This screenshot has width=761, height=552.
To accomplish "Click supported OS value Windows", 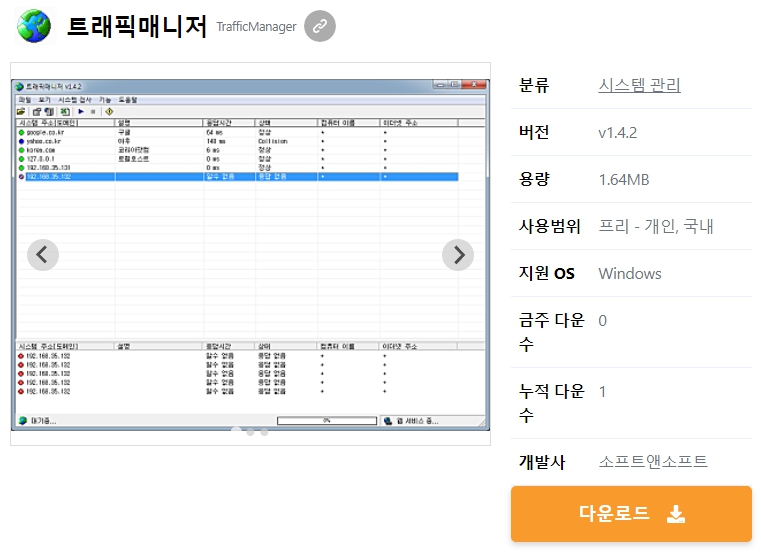I will [630, 273].
